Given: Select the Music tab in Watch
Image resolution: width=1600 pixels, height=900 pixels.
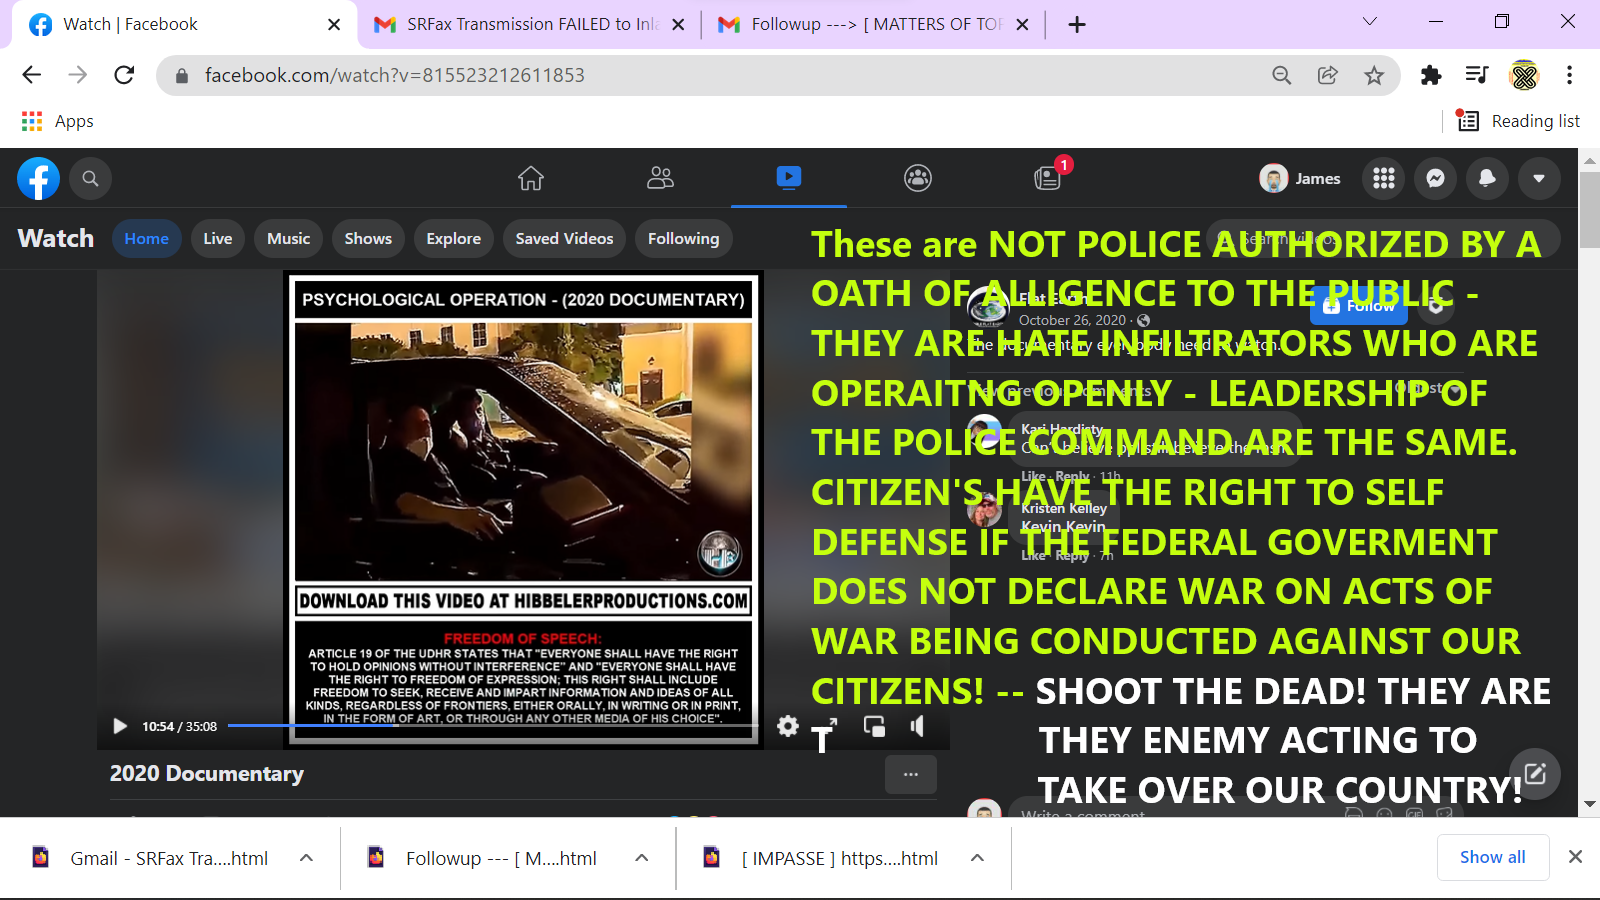Looking at the screenshot, I should point(289,239).
